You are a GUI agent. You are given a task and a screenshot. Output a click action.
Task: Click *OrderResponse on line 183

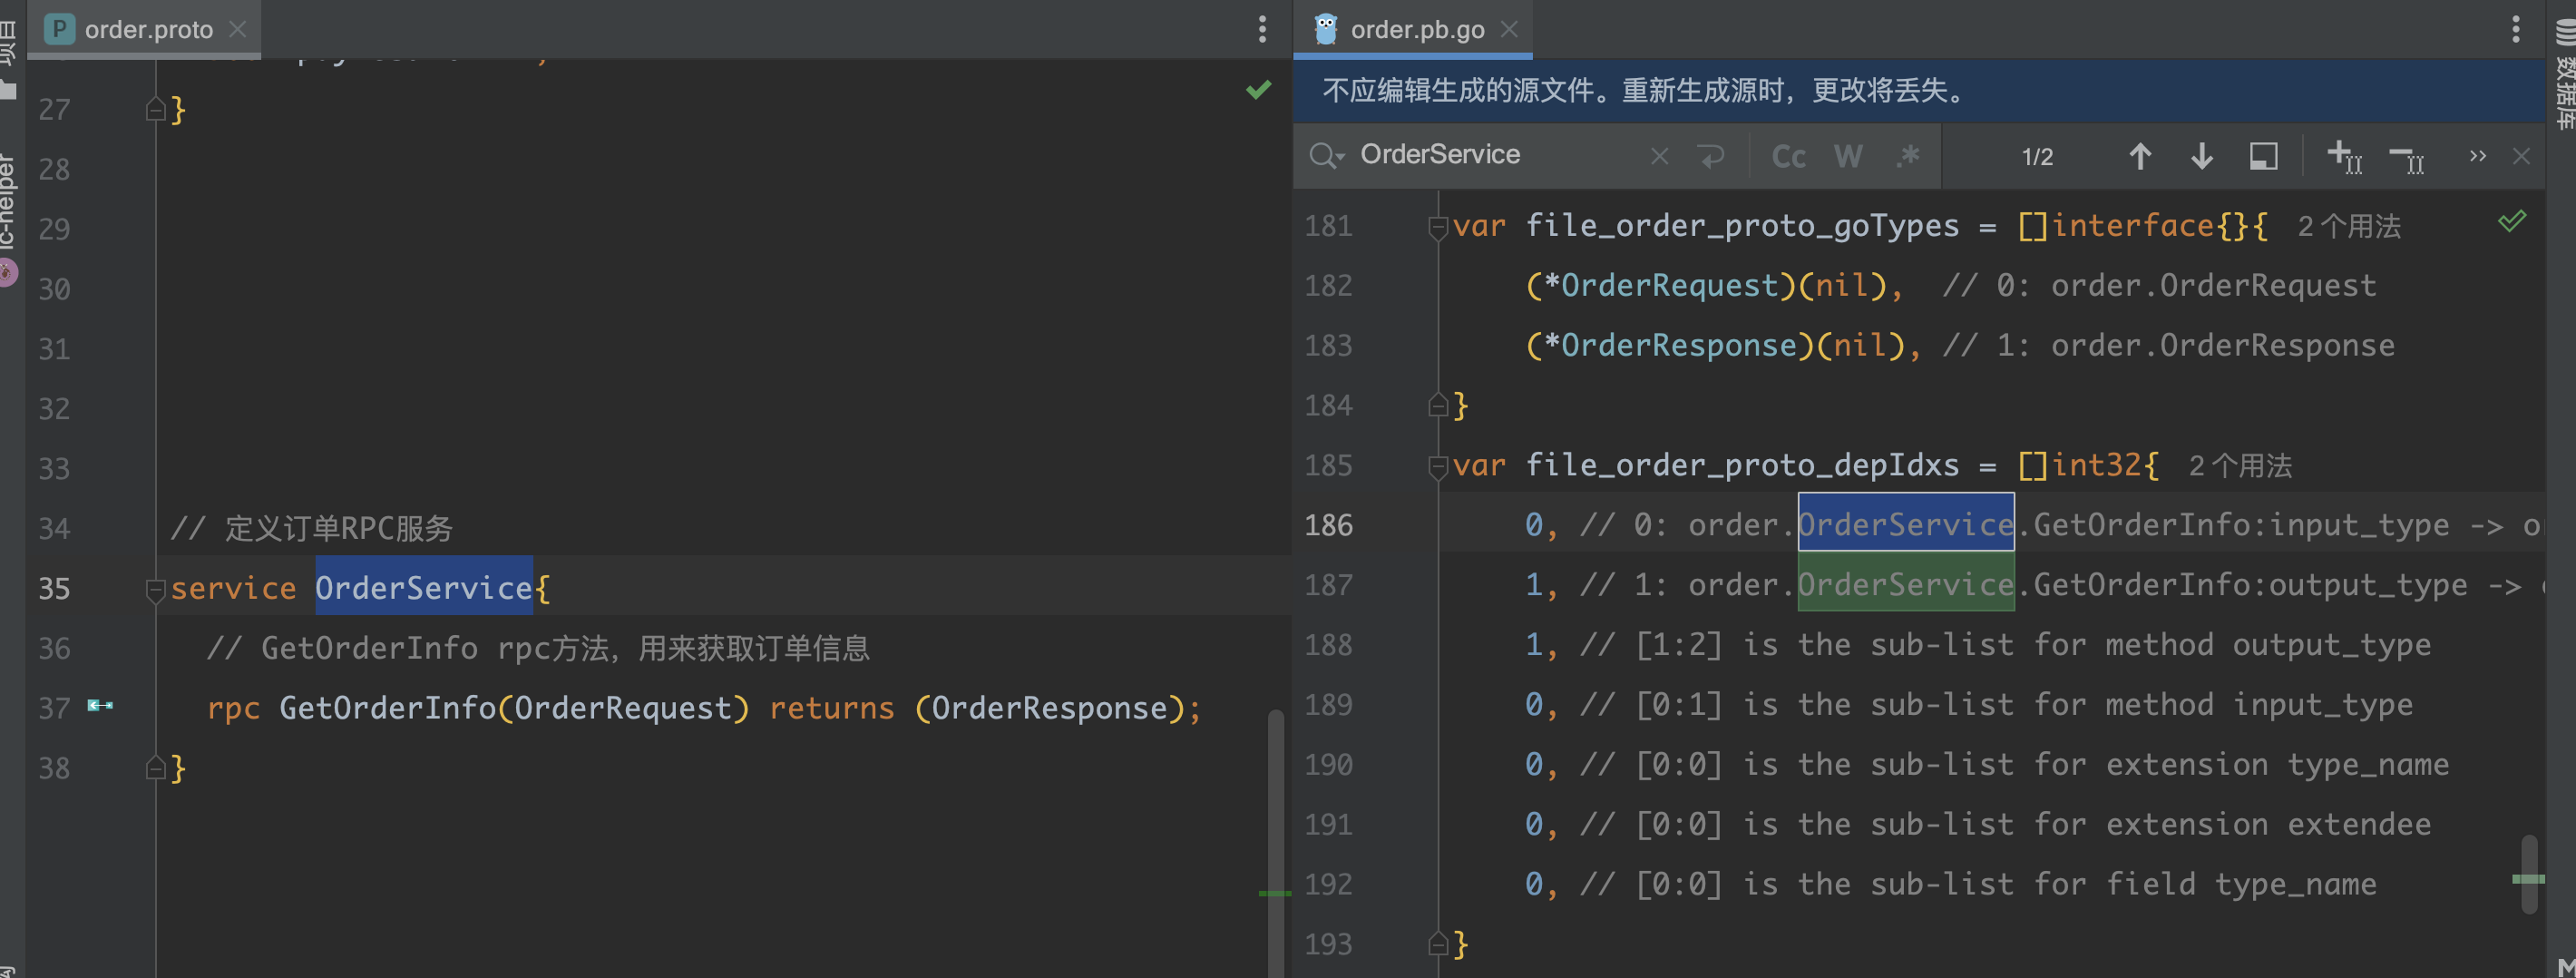click(1670, 346)
